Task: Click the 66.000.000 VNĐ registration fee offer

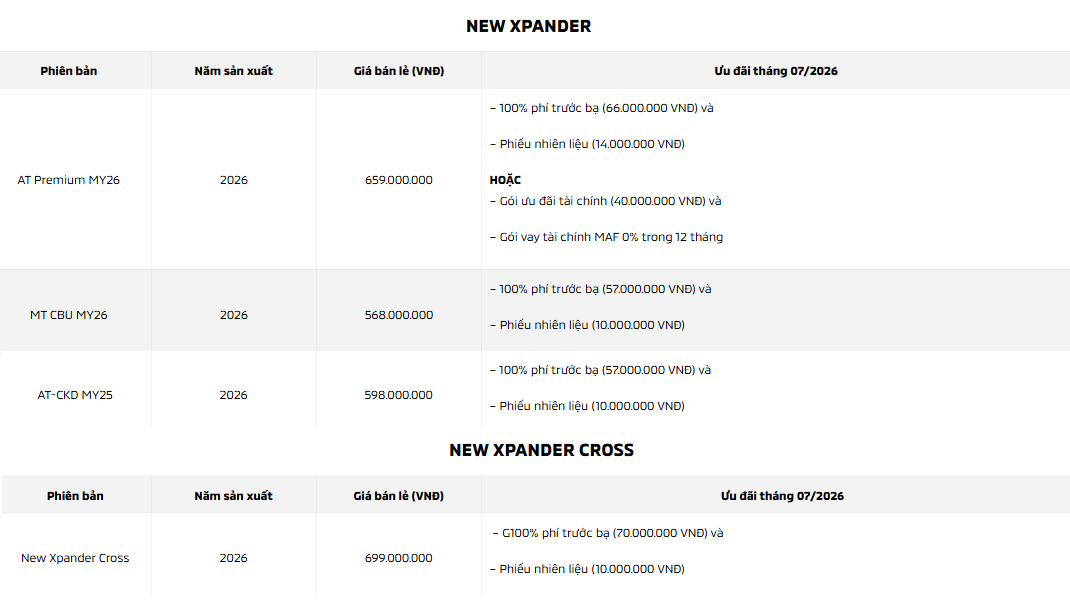Action: tap(601, 109)
